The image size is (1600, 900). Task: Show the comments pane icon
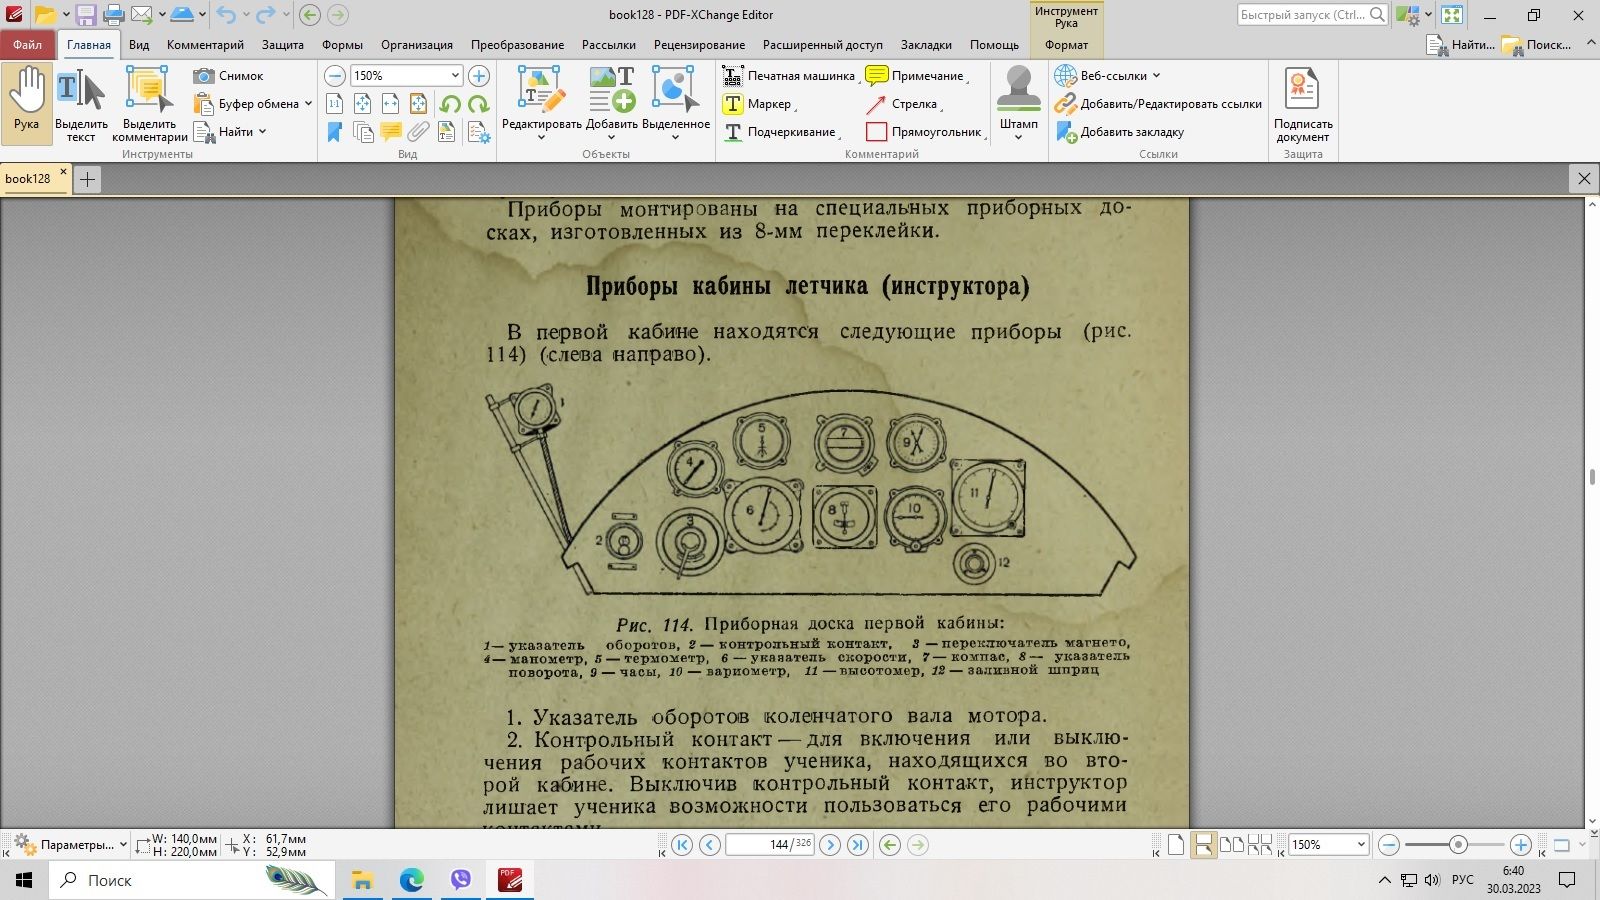click(391, 132)
